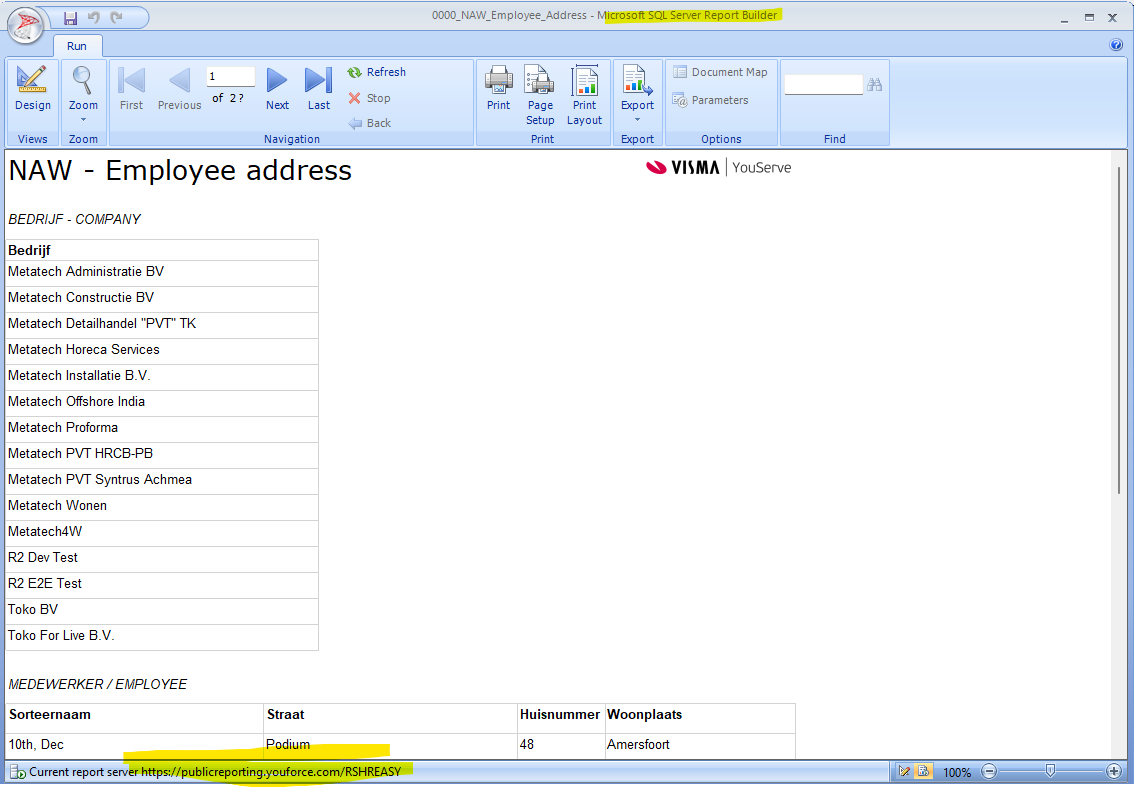Select R2 E2E Test row

162,584
